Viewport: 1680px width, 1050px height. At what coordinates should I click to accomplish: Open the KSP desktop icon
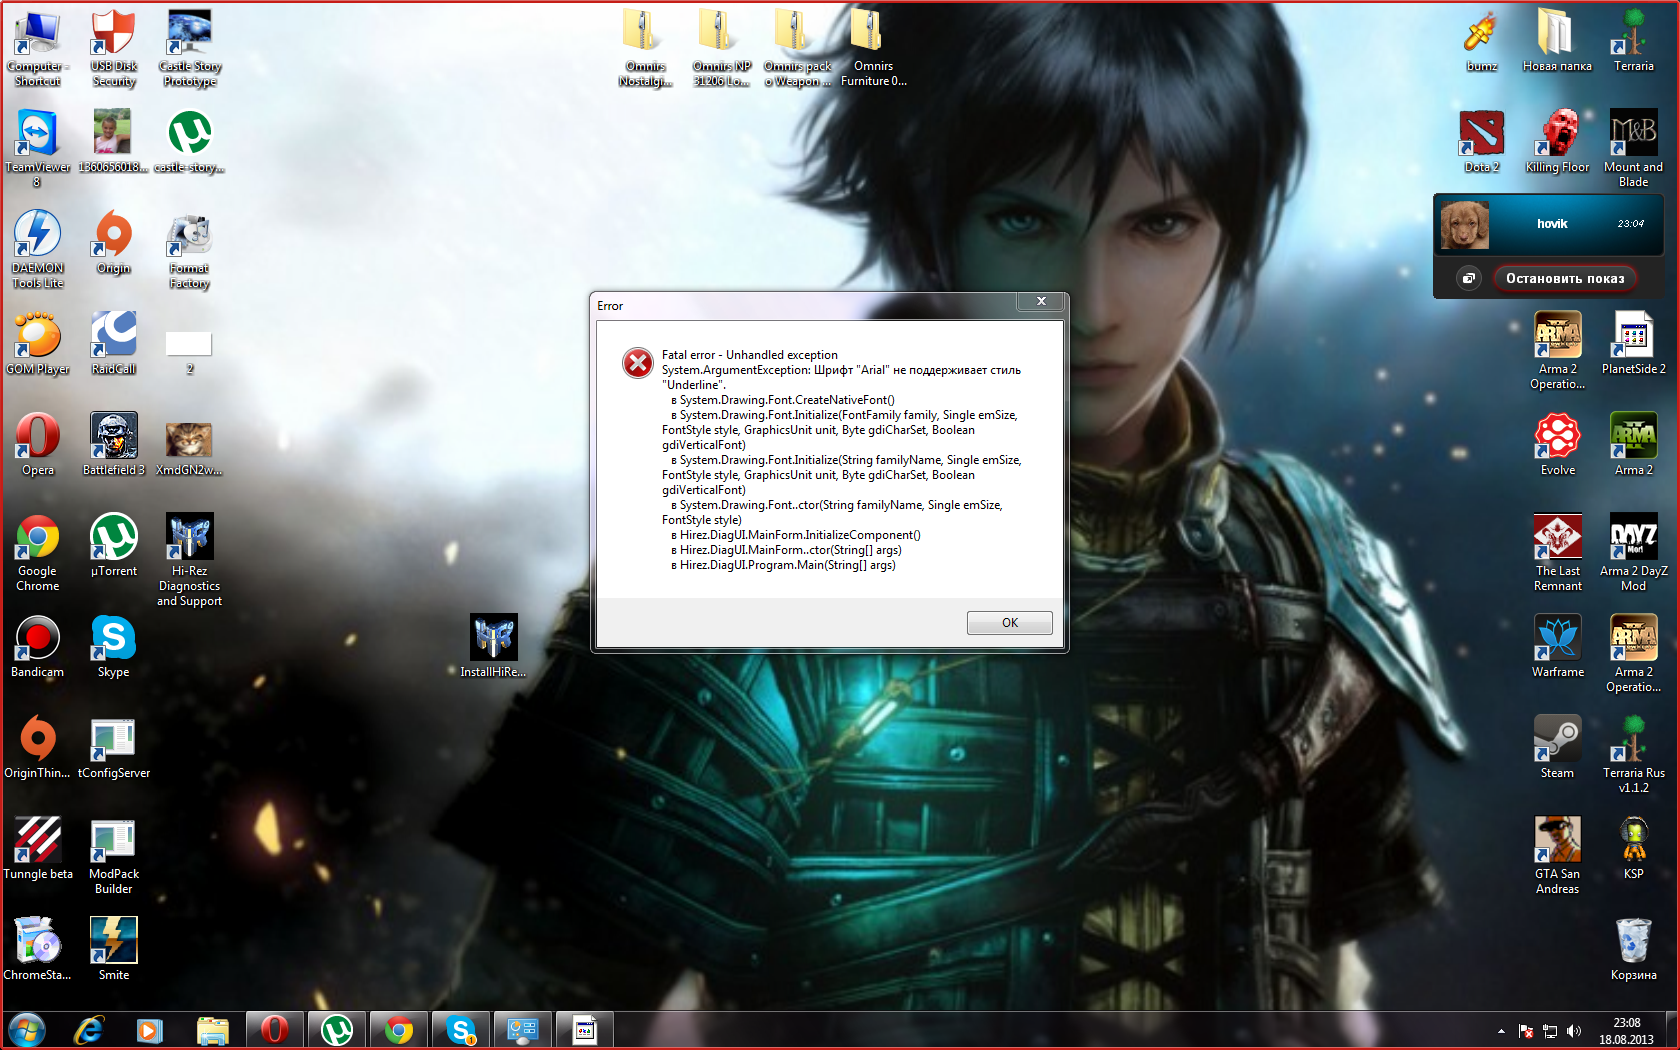1634,849
